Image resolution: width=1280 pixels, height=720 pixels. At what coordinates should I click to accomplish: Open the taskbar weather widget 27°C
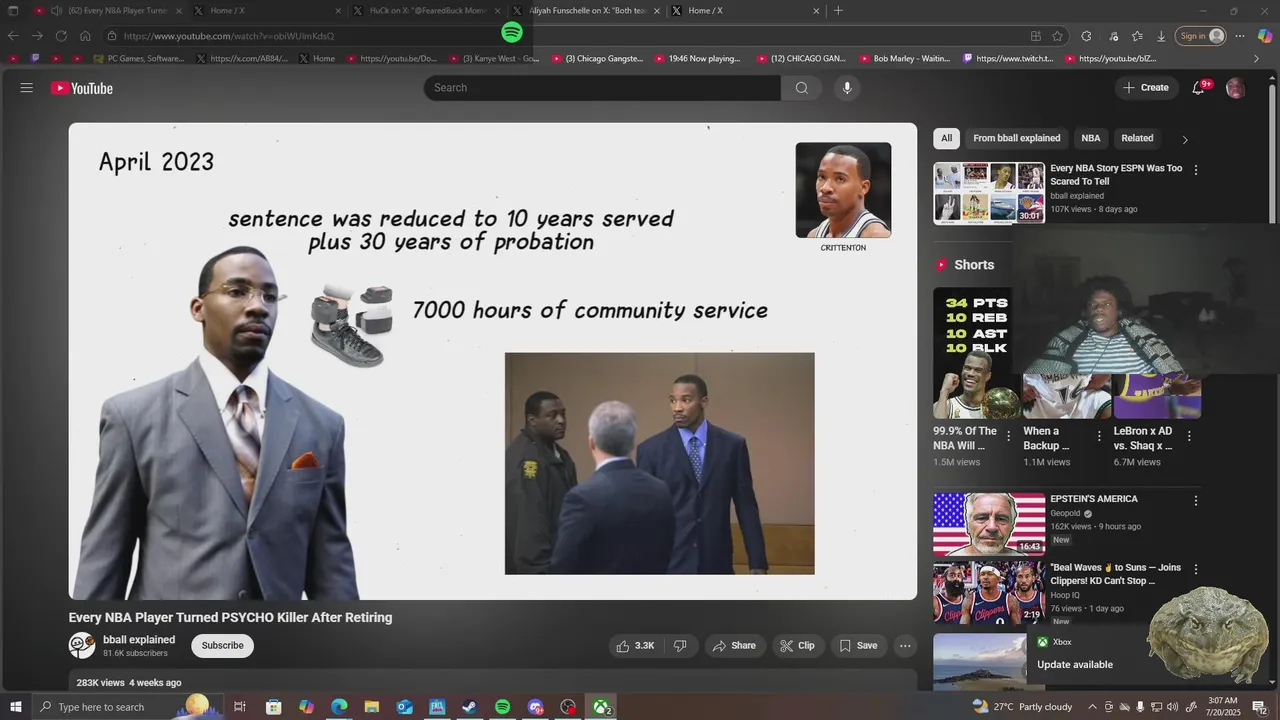(x=1022, y=707)
